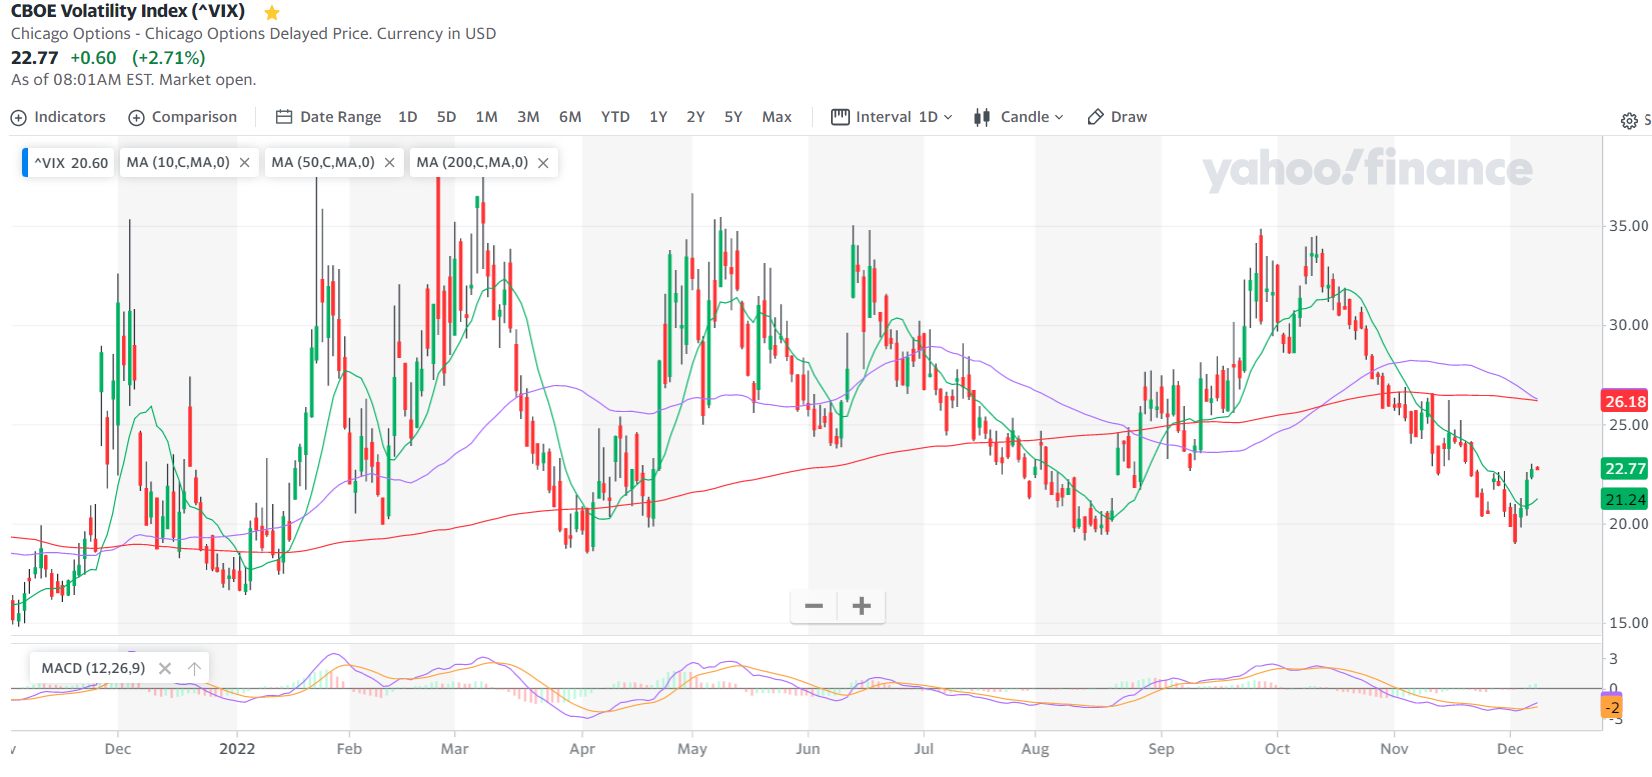Zoom out with the minus button
1652x777 pixels.
tap(814, 606)
